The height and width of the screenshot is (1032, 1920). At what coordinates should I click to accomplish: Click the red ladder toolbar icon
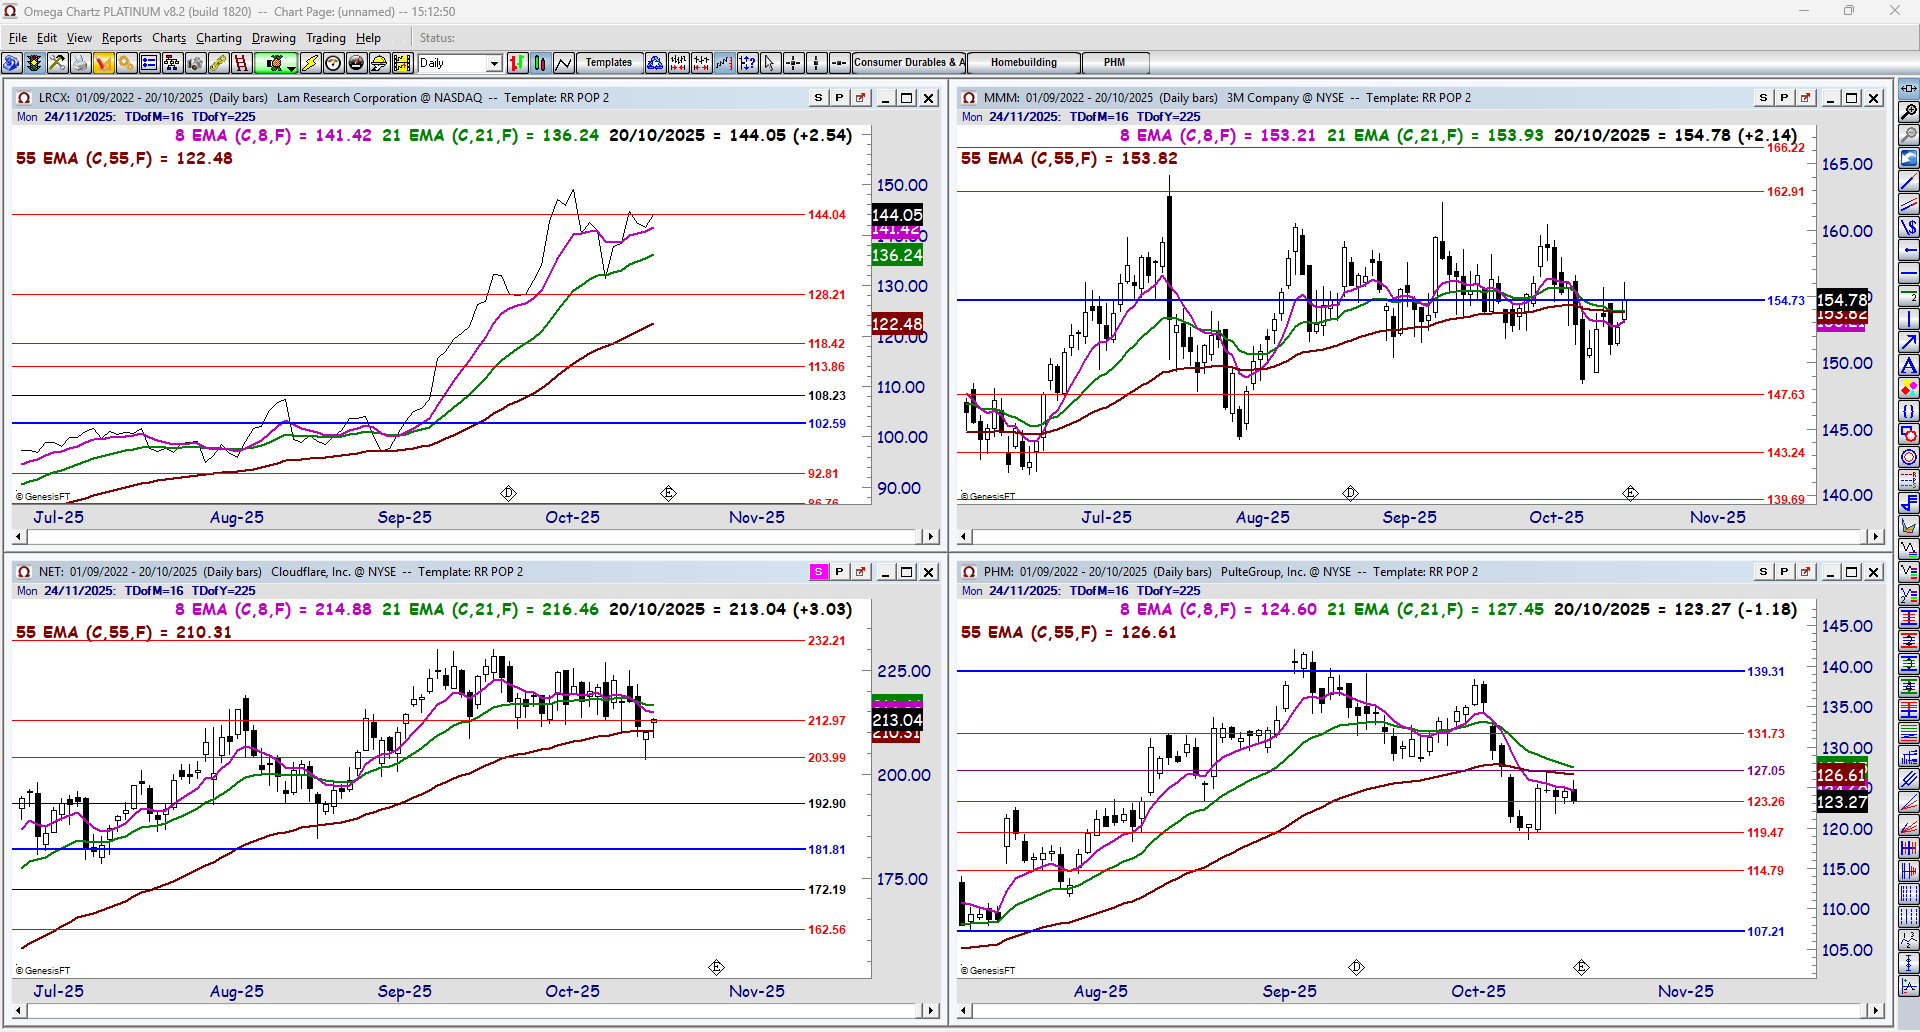click(241, 63)
